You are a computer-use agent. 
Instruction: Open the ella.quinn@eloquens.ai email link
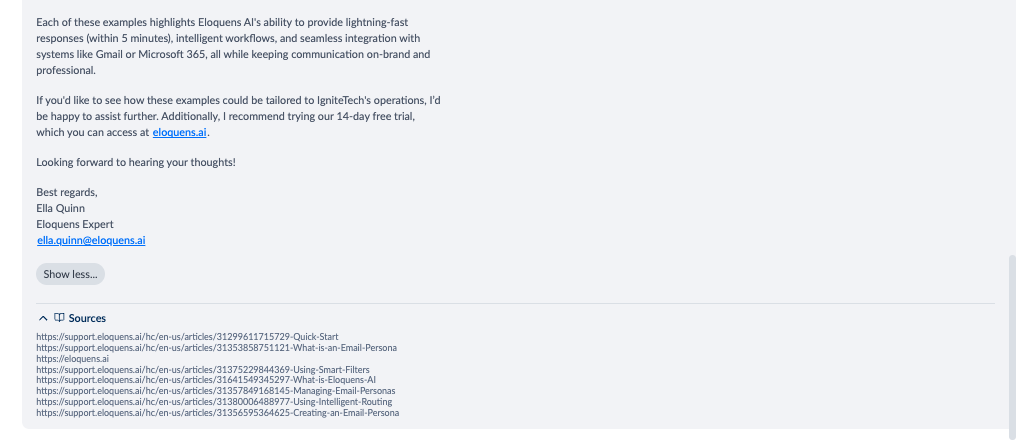pos(91,240)
